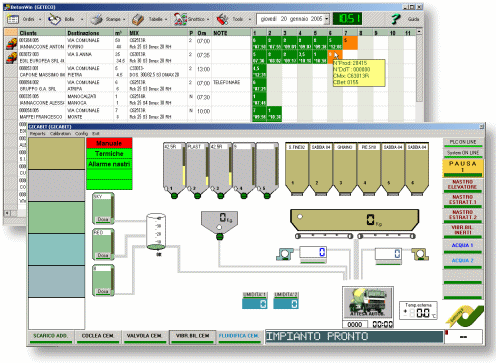Click the RED additive tank

104,244
